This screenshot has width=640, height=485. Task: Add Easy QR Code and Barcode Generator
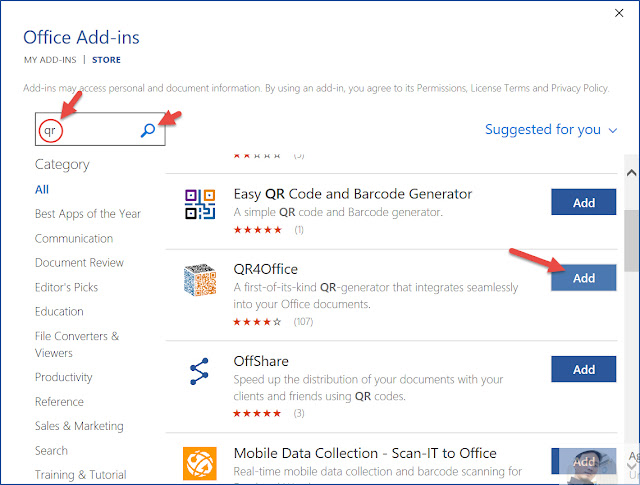pyautogui.click(x=583, y=202)
